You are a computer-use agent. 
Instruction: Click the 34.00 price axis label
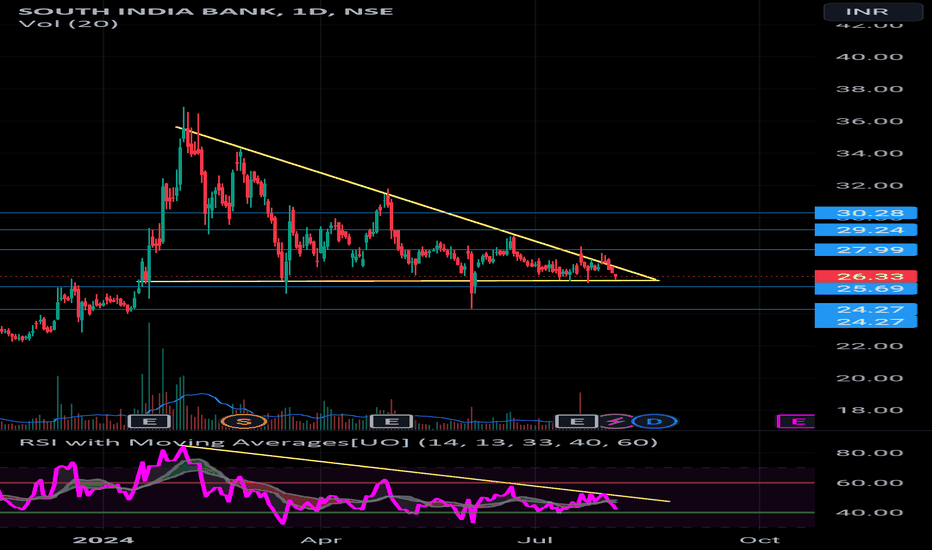pyautogui.click(x=870, y=153)
